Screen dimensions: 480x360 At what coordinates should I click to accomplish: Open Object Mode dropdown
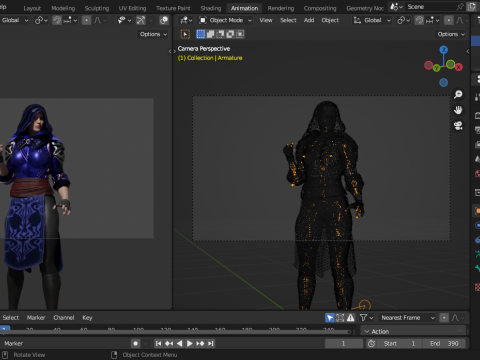(x=225, y=20)
